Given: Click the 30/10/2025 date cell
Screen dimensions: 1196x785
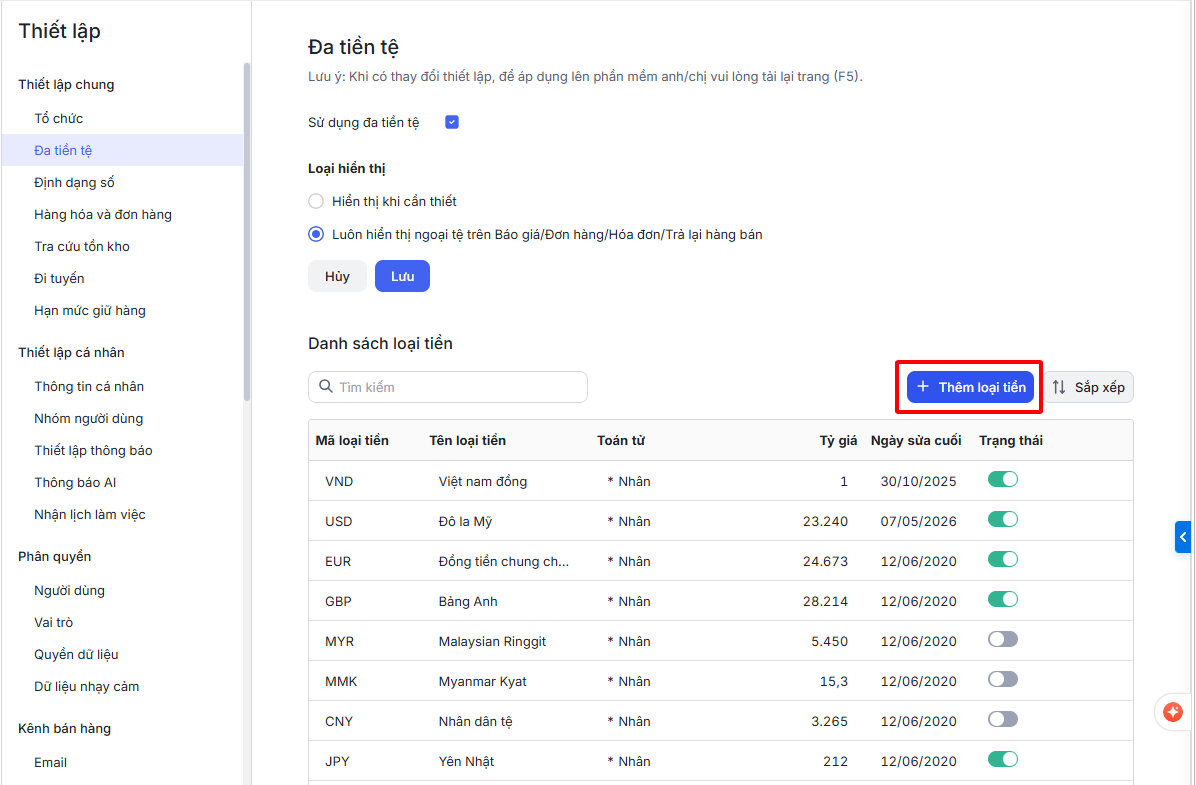Looking at the screenshot, I should 918,481.
